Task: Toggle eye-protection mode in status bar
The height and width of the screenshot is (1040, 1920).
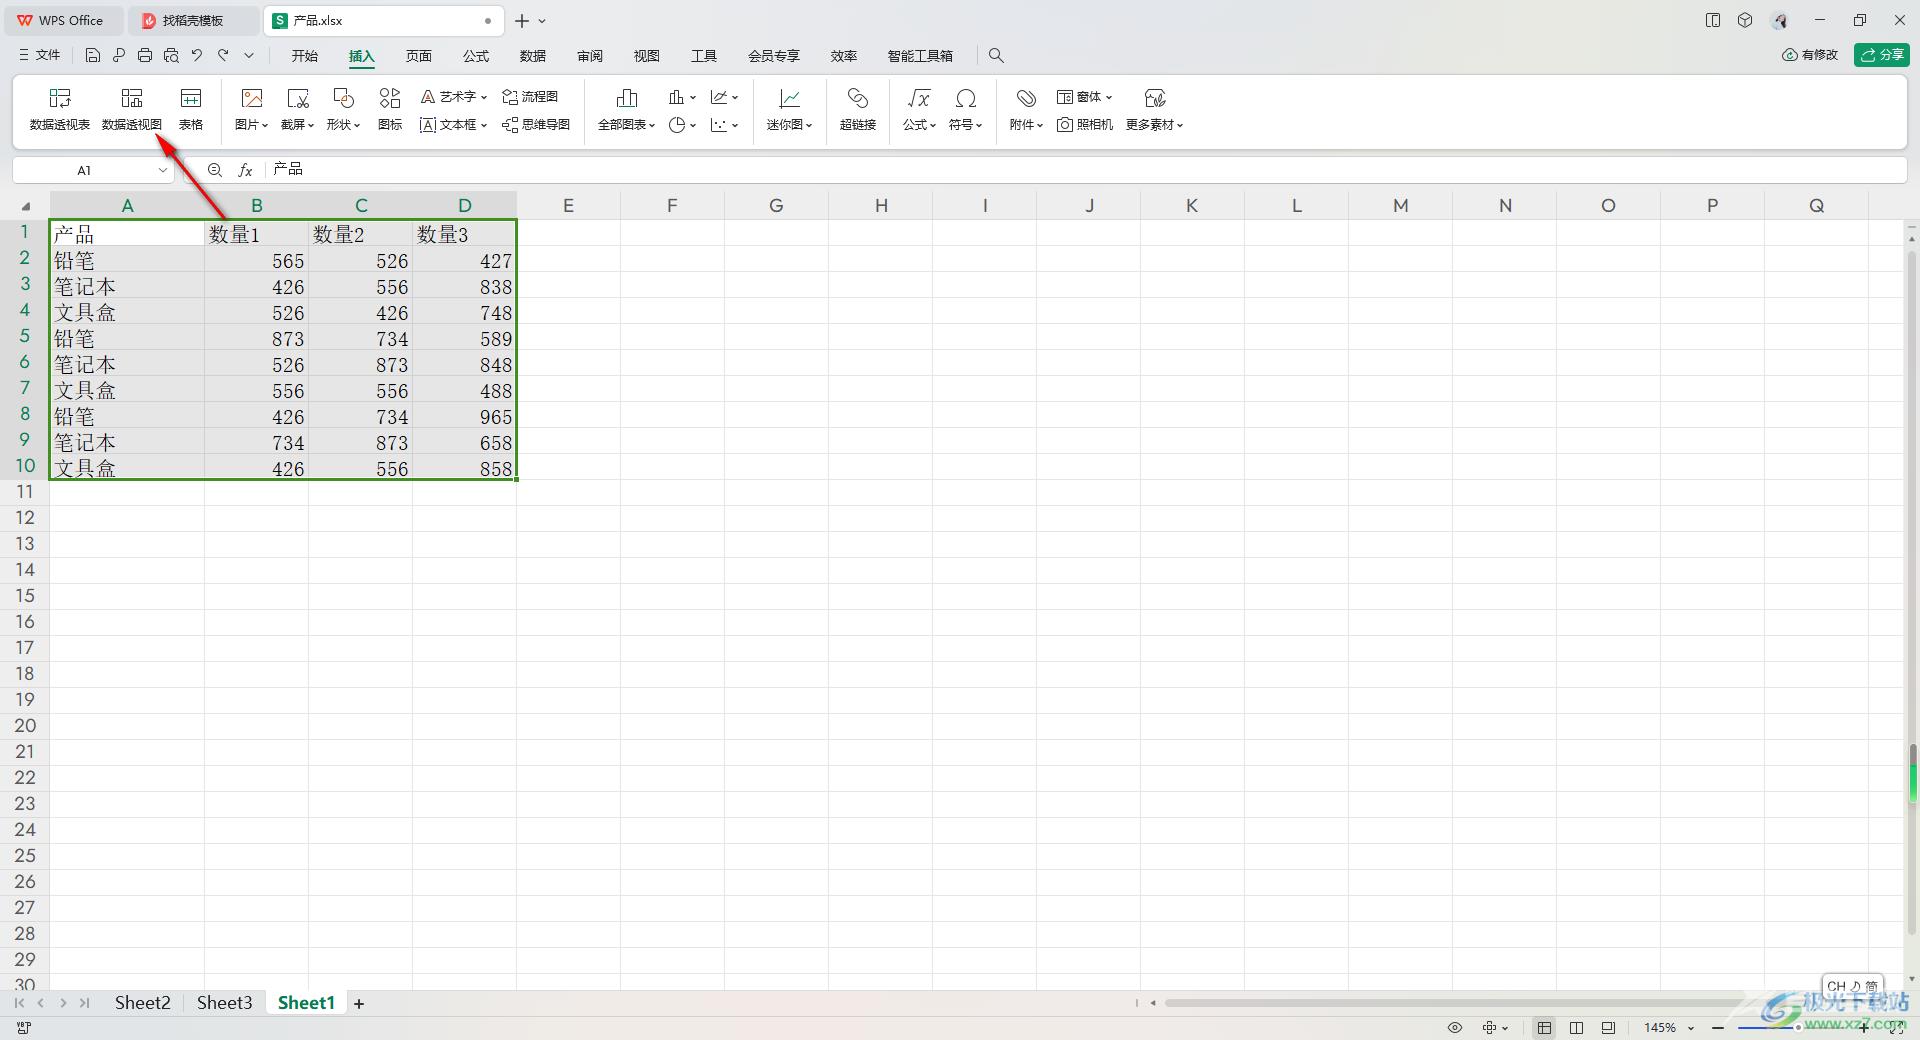Action: click(1455, 1028)
